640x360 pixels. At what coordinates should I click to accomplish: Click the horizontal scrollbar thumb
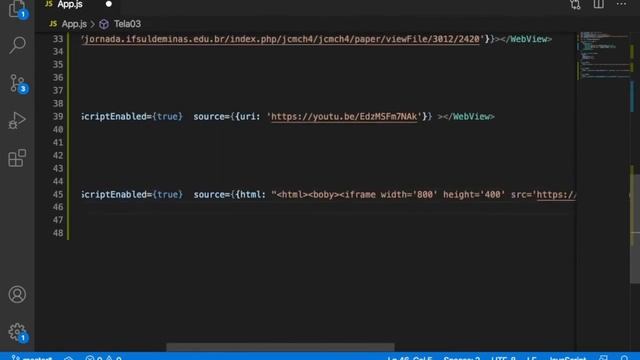coord(280,347)
